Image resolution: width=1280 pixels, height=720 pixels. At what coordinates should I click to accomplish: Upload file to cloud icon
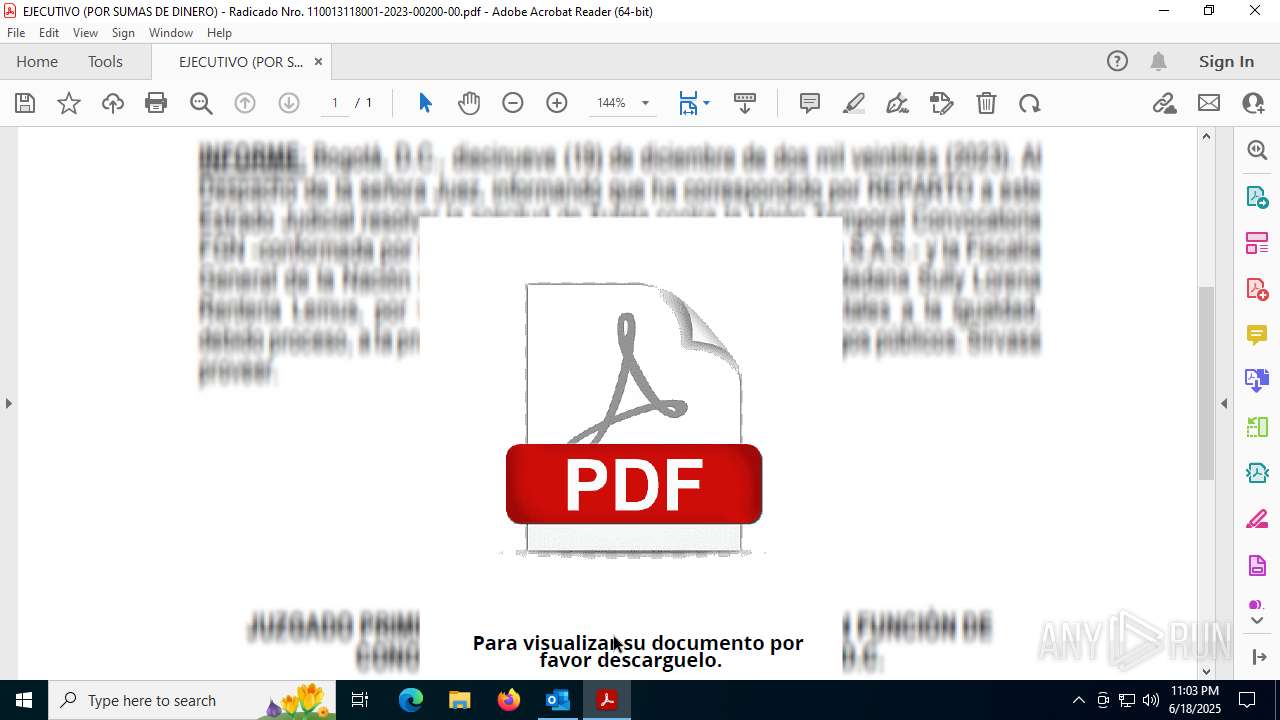113,103
